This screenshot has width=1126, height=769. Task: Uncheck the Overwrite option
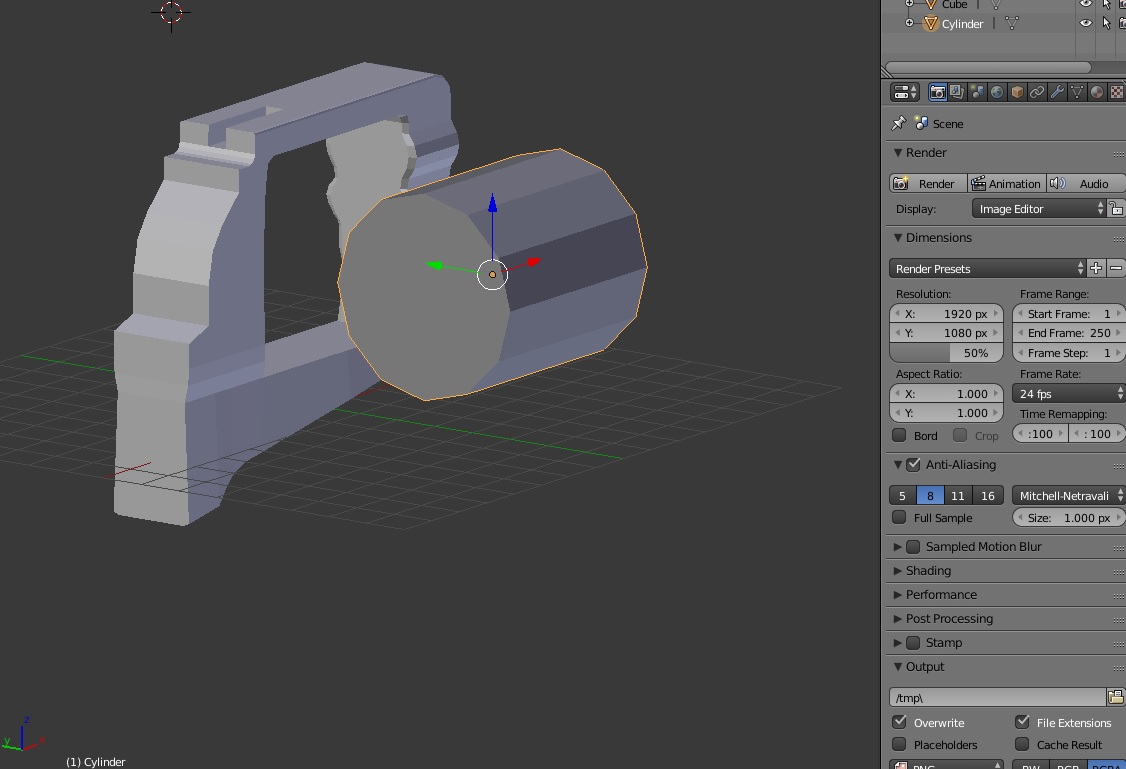point(899,722)
